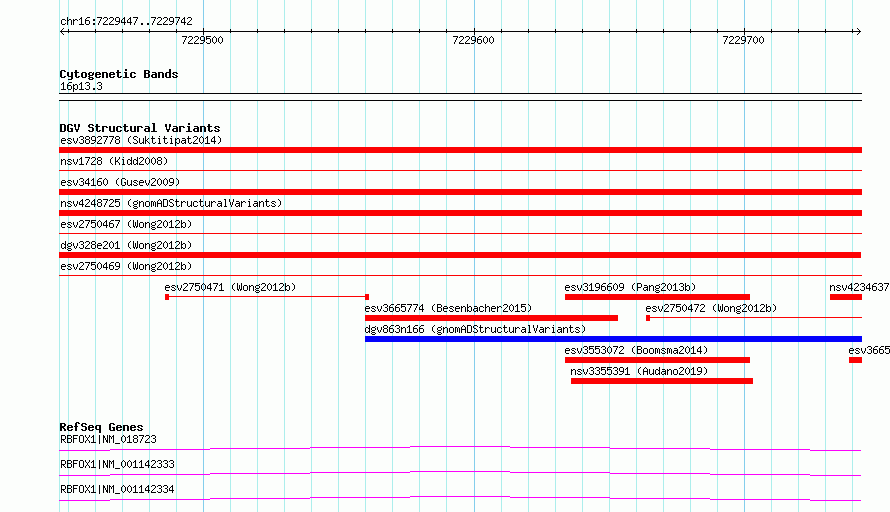
Task: Click esv3892778 (Suktitipat2014) label
Action: tap(141, 140)
